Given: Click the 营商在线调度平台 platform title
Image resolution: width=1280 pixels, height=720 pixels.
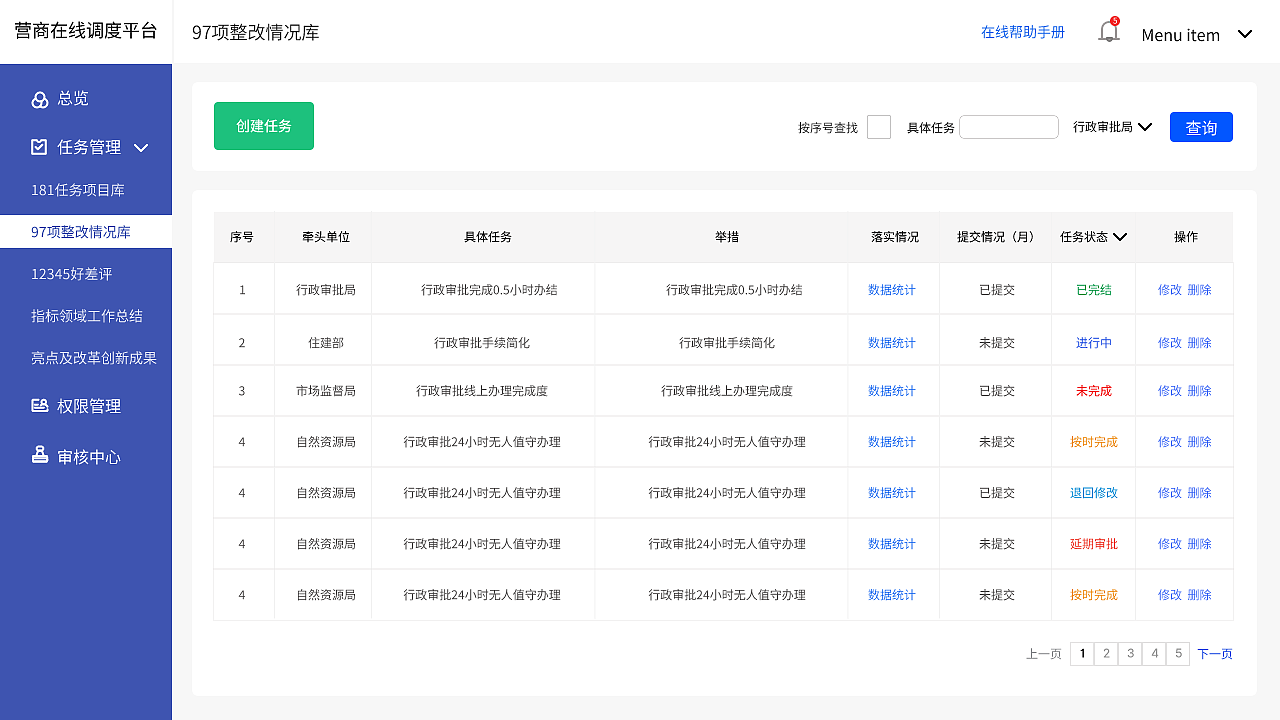Looking at the screenshot, I should [x=86, y=31].
